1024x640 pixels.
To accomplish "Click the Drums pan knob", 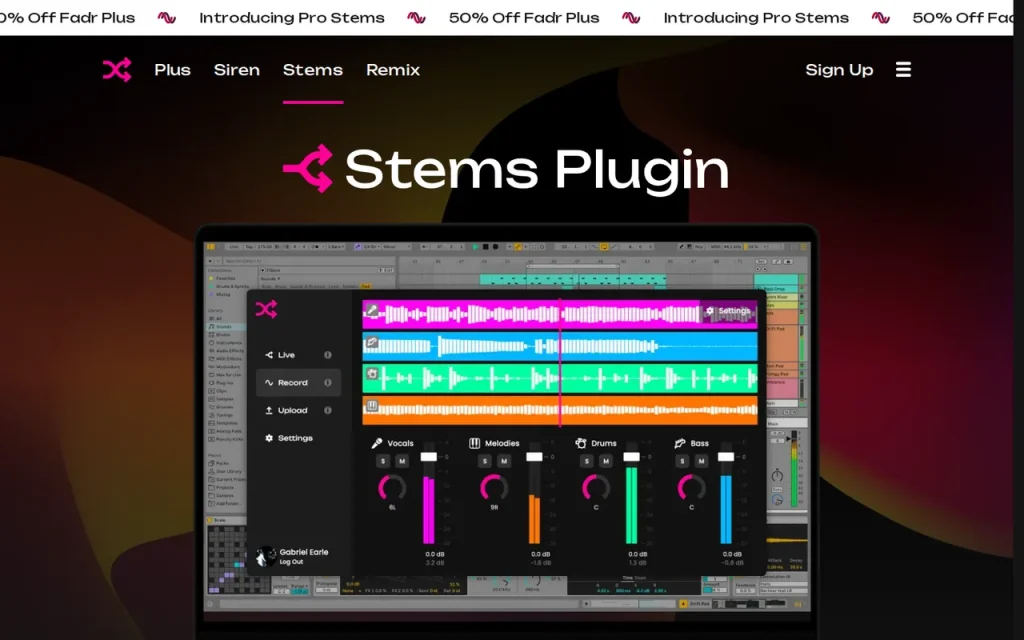I will pyautogui.click(x=596, y=488).
